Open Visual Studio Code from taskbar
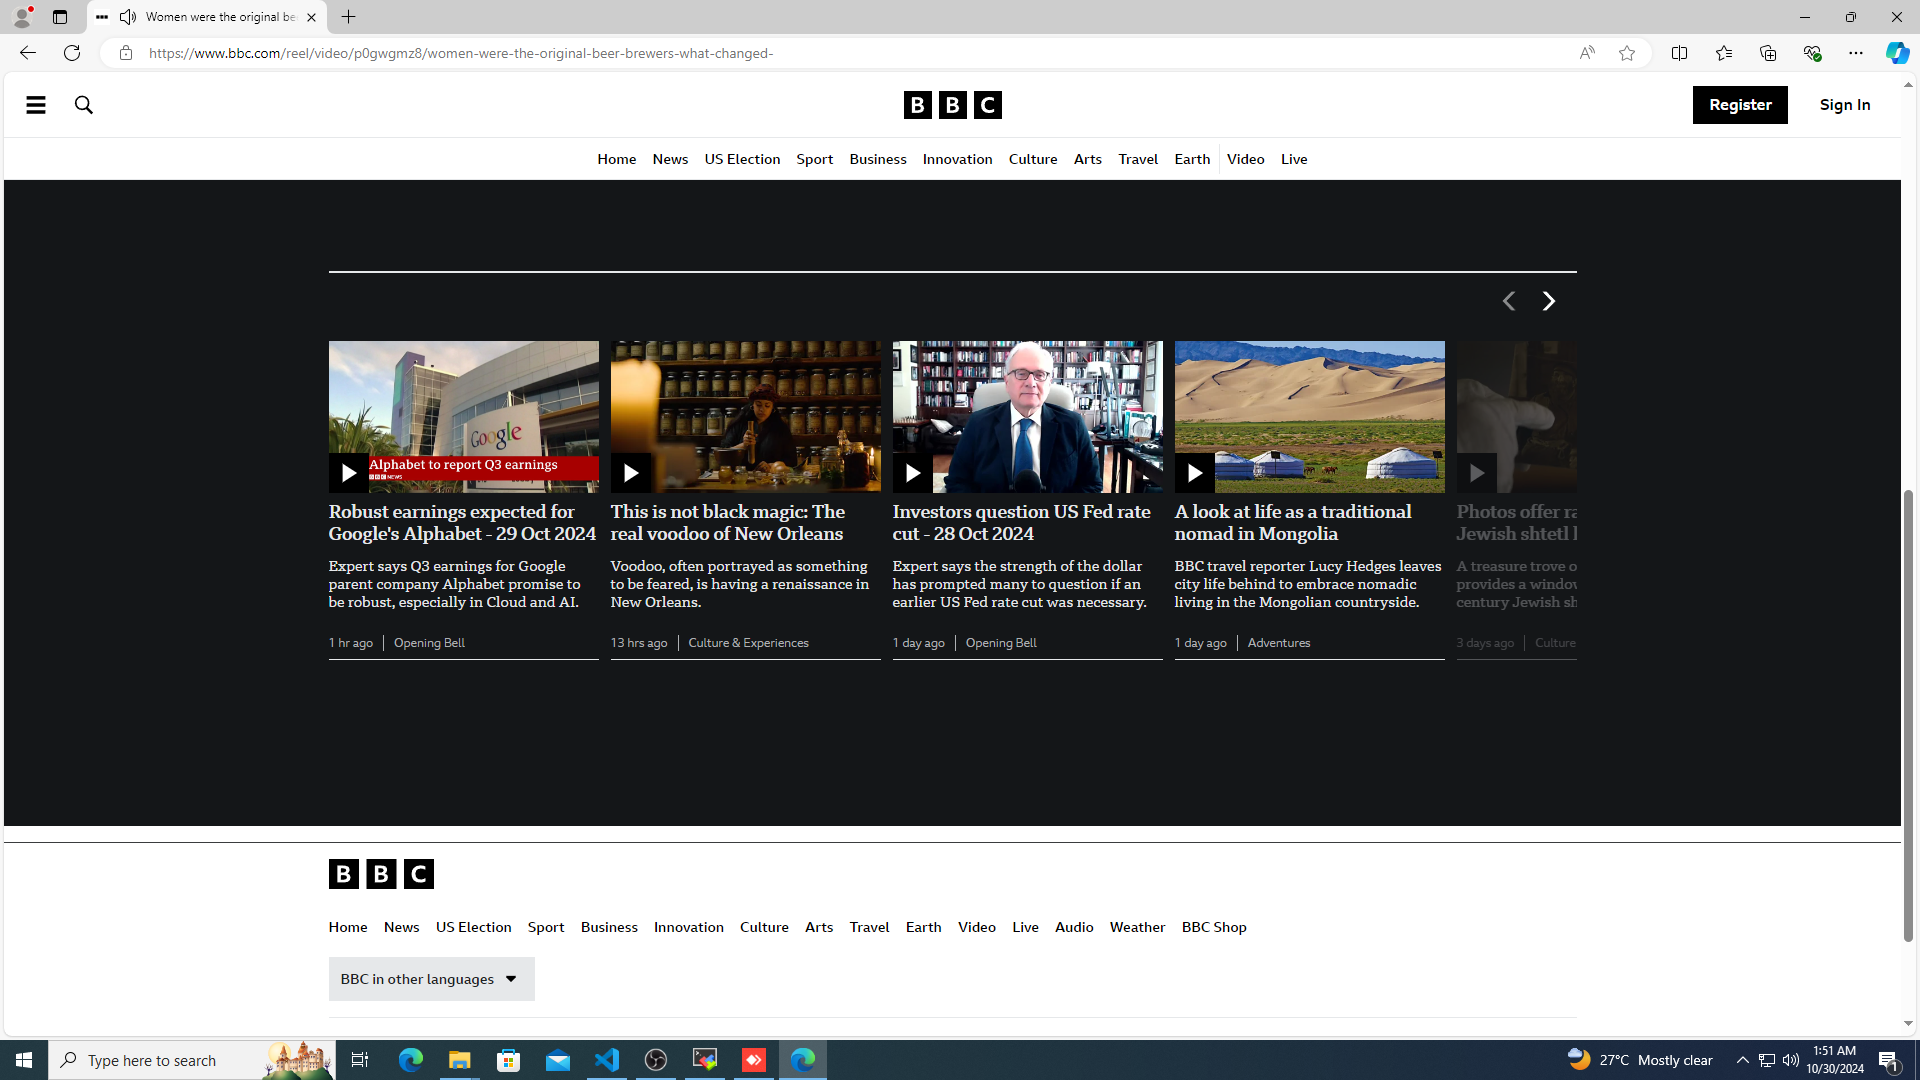 [607, 1060]
